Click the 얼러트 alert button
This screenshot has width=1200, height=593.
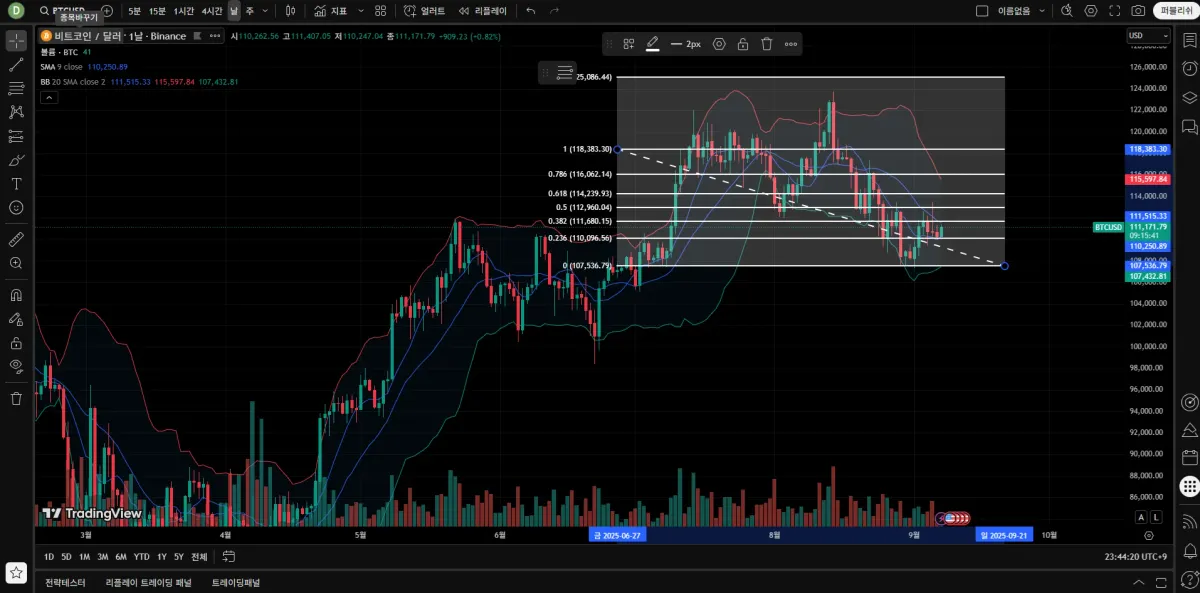[425, 10]
